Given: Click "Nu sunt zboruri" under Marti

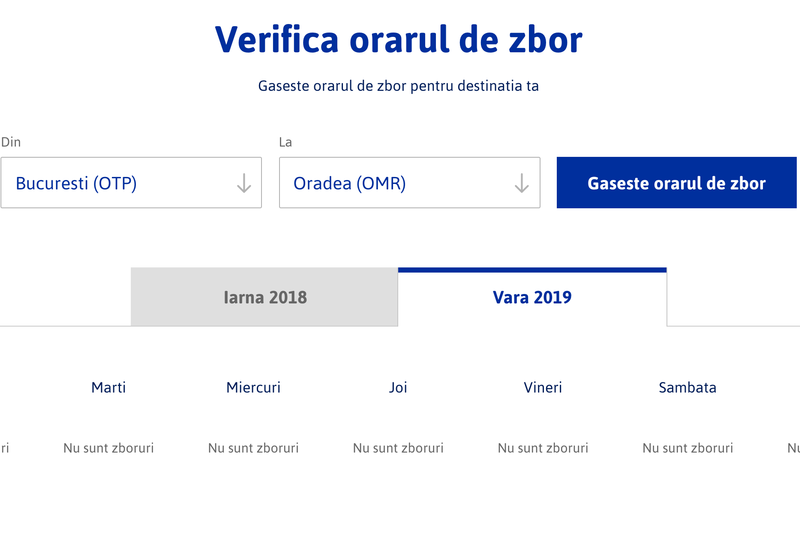Looking at the screenshot, I should click(x=108, y=448).
